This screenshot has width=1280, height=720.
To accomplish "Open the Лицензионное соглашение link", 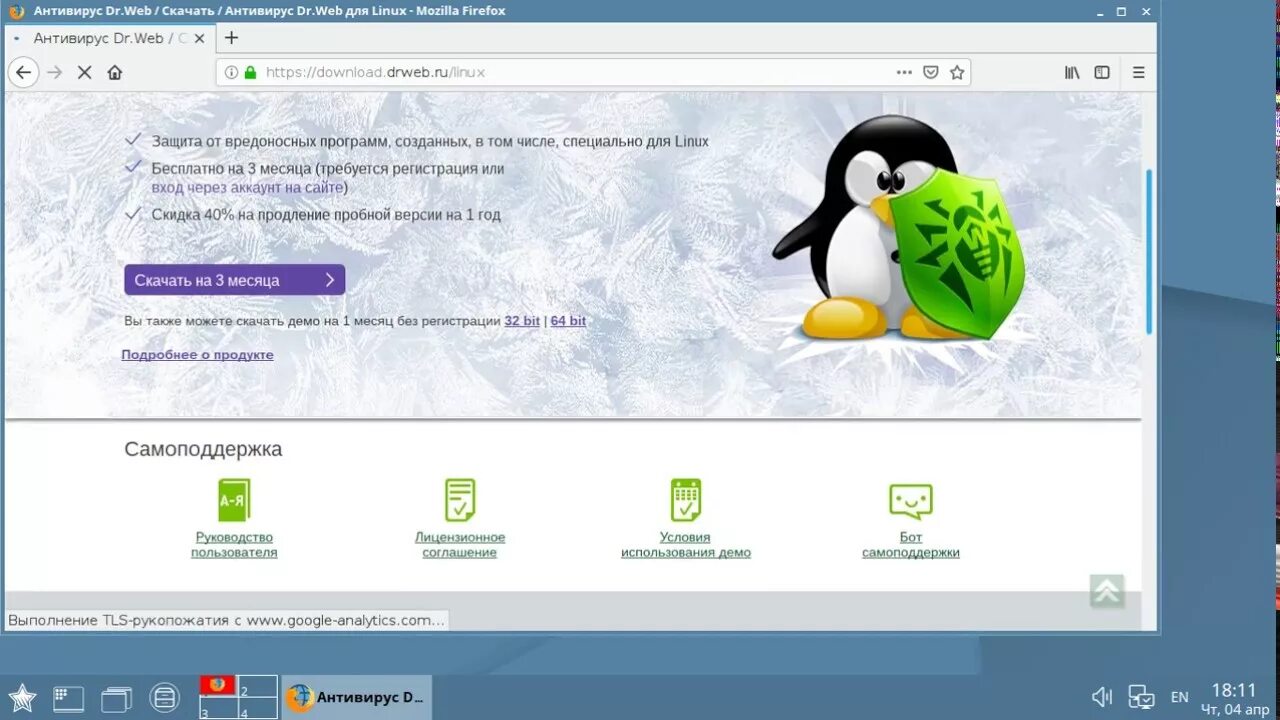I will pyautogui.click(x=460, y=545).
